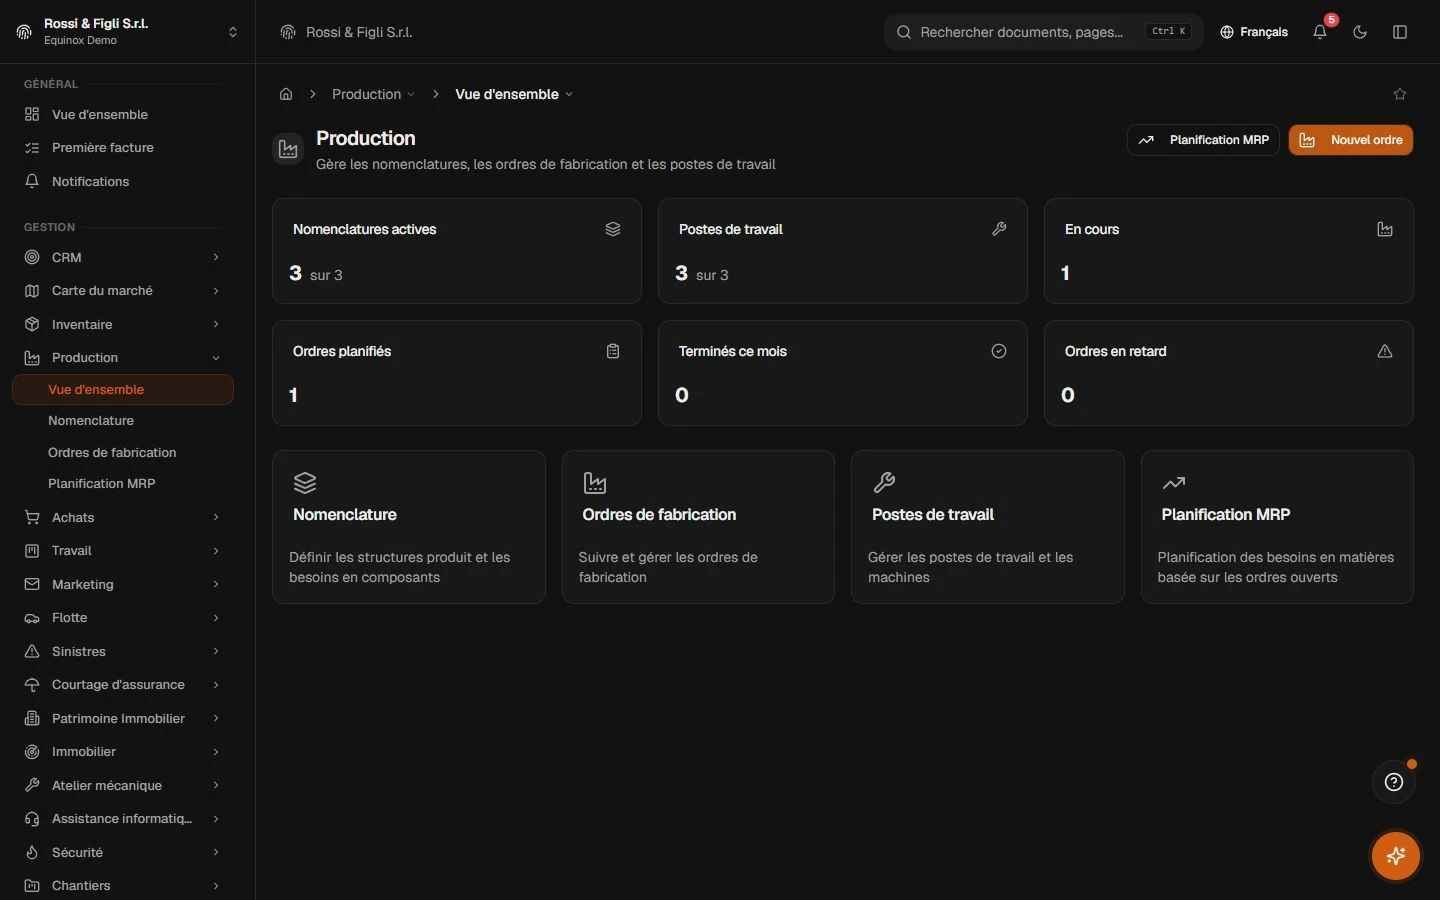Launch the orange AI assistant sparkle button

point(1396,856)
